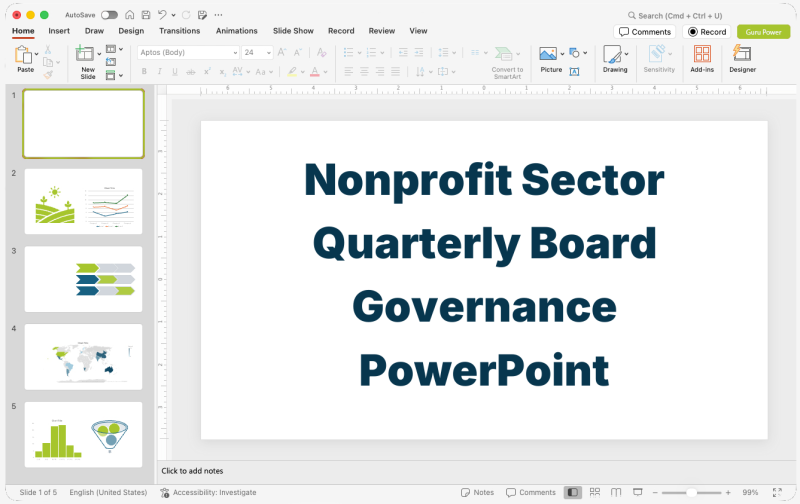This screenshot has width=800, height=504.
Task: Click the New Slide icon
Action: pos(85,54)
